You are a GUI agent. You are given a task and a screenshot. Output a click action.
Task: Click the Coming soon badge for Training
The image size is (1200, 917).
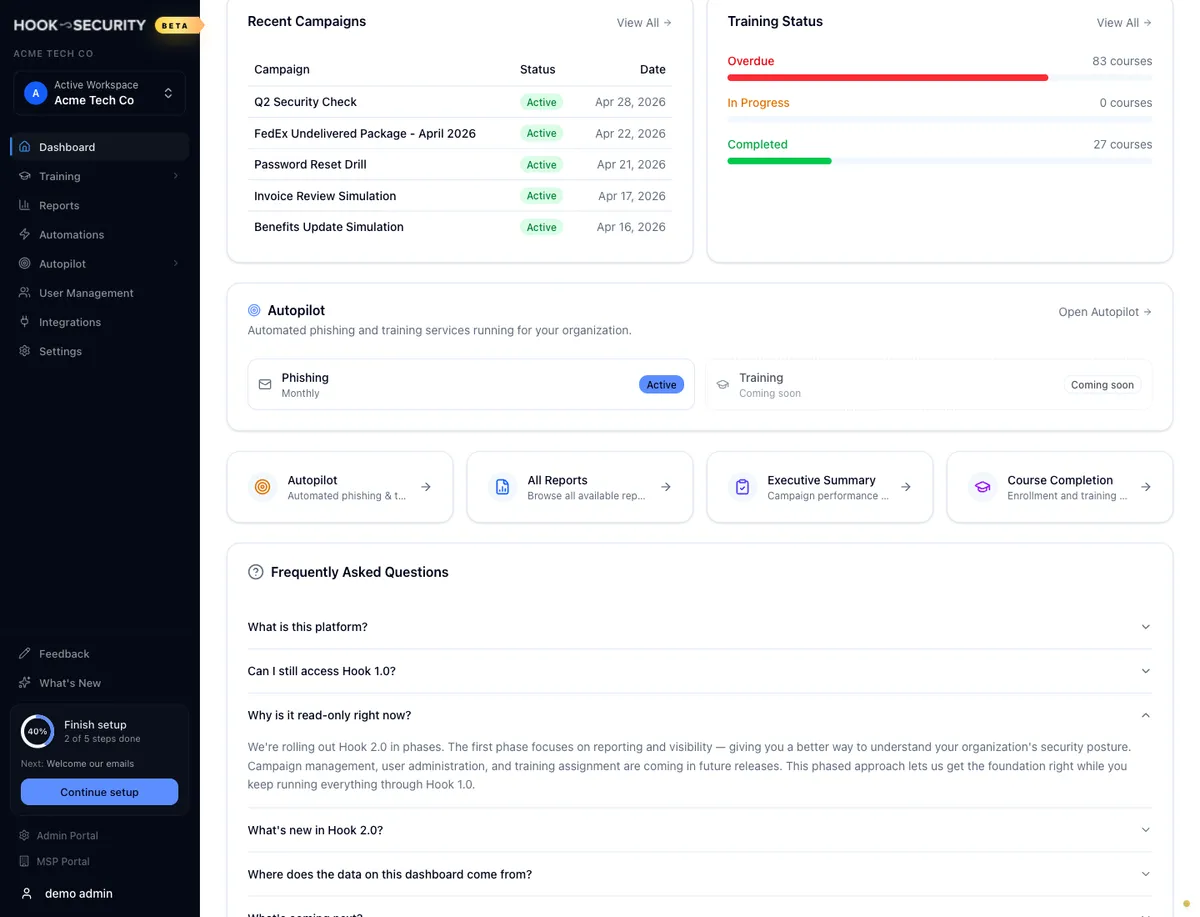pos(1102,385)
